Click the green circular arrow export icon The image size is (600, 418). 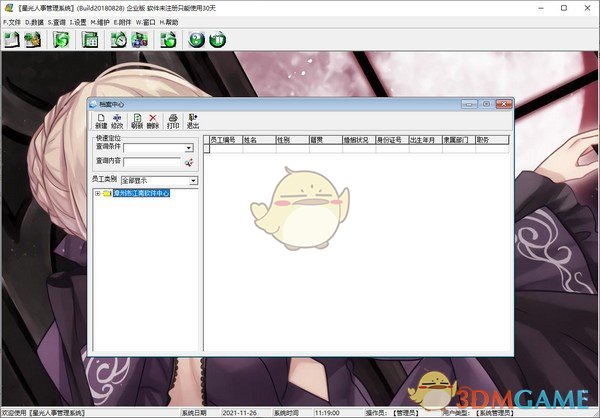point(168,40)
